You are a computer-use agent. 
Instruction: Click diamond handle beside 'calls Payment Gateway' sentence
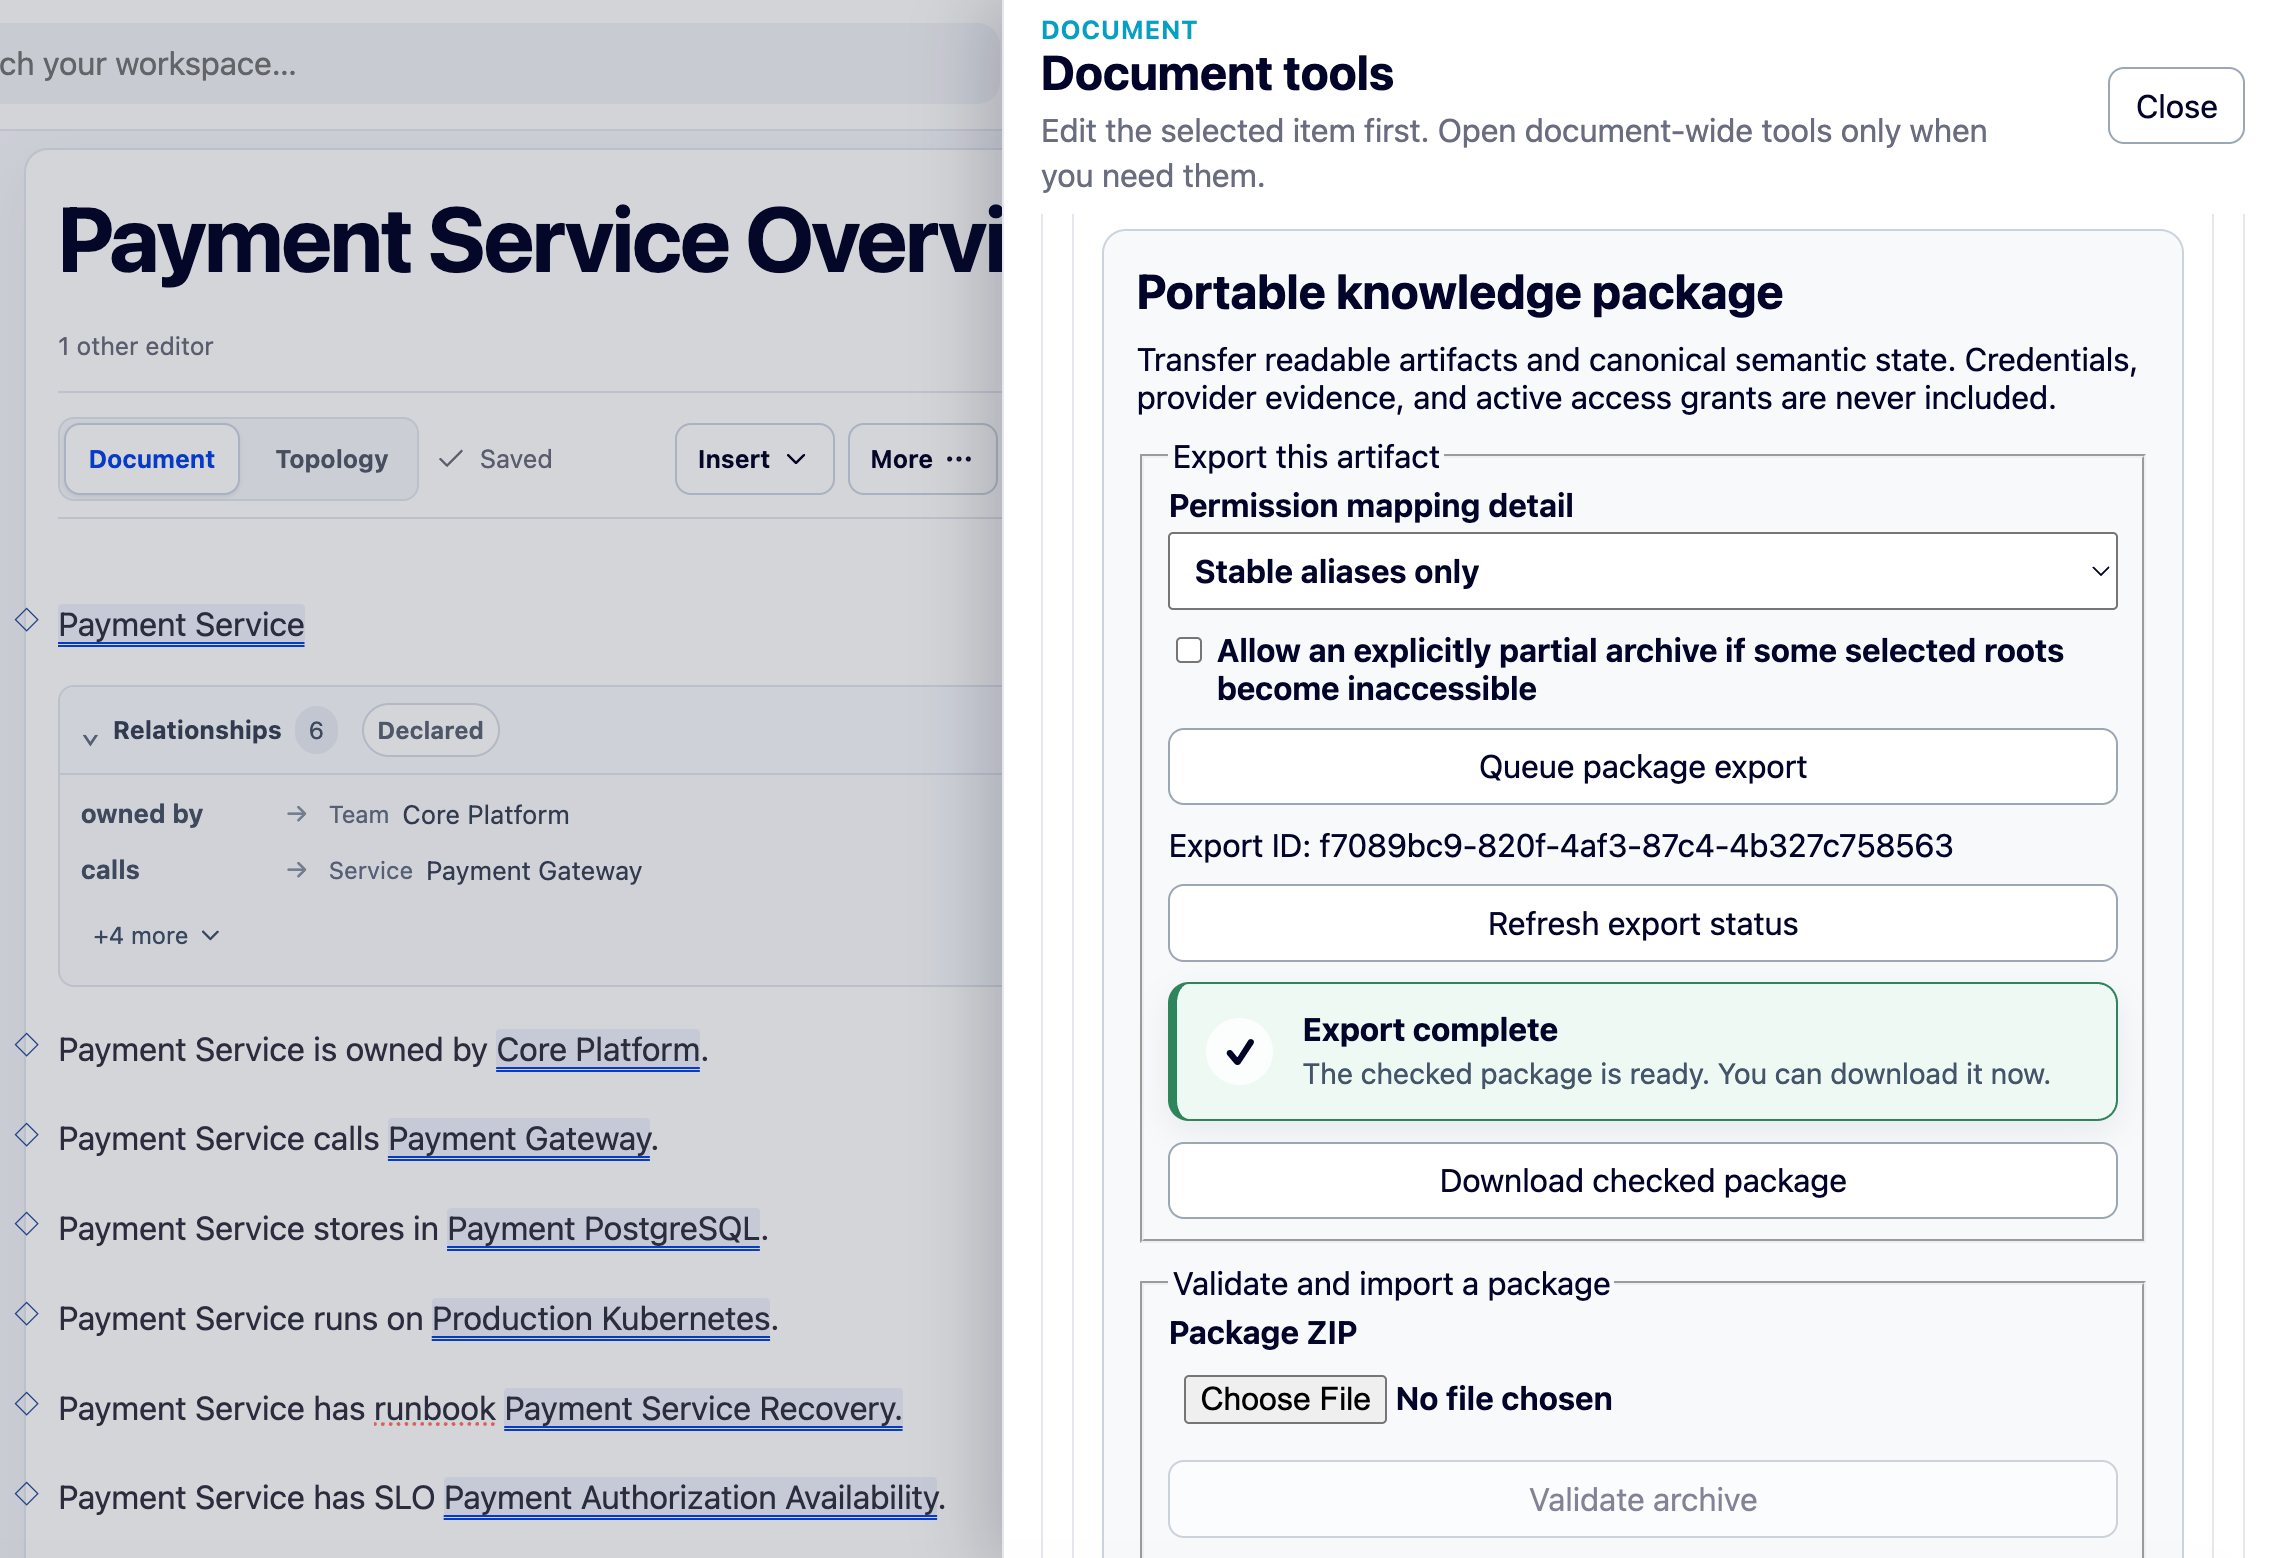coord(27,1134)
